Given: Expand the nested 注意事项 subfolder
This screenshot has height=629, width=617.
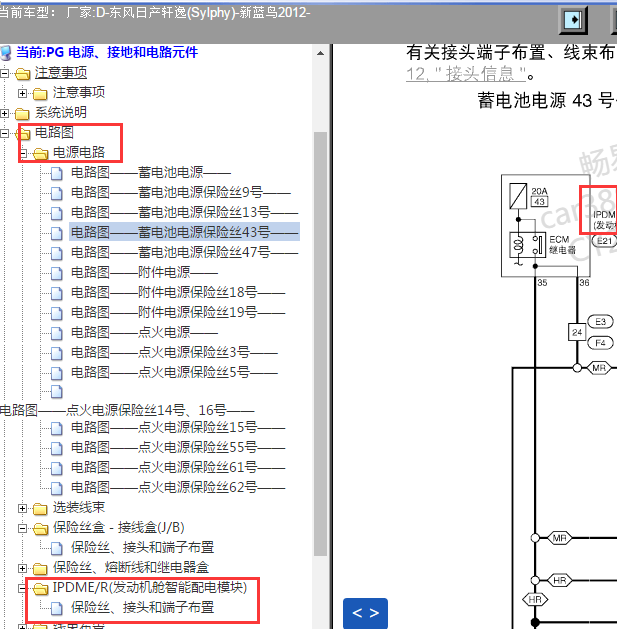Looking at the screenshot, I should point(22,93).
